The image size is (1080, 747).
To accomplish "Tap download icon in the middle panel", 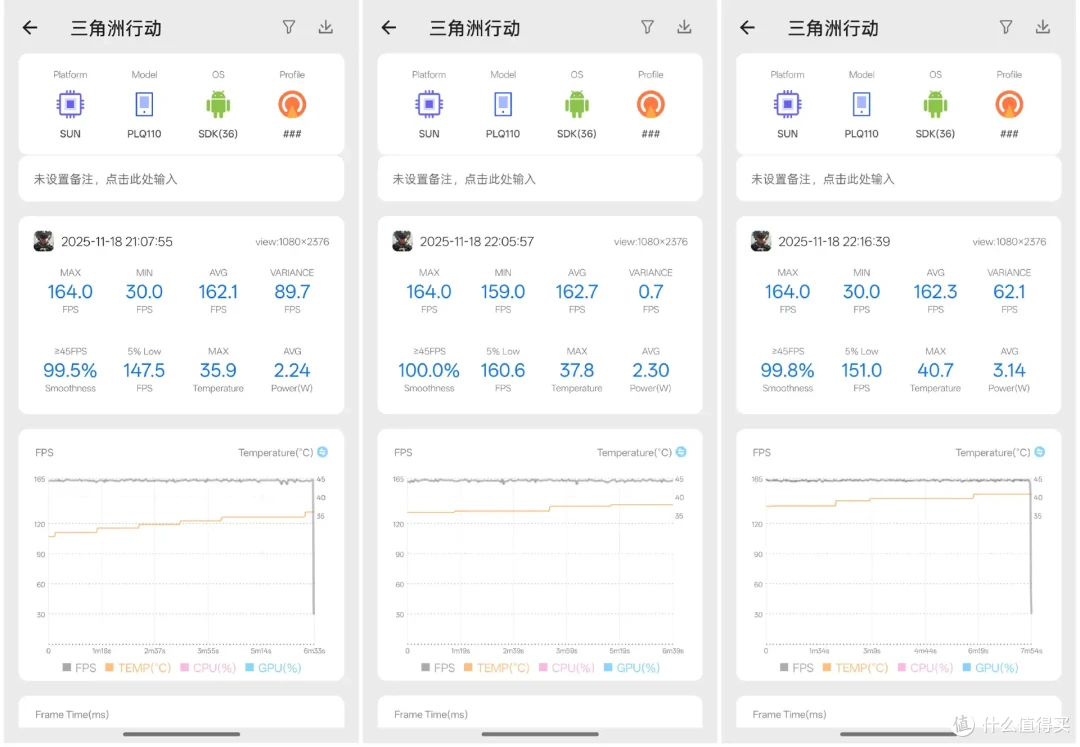I will click(684, 27).
